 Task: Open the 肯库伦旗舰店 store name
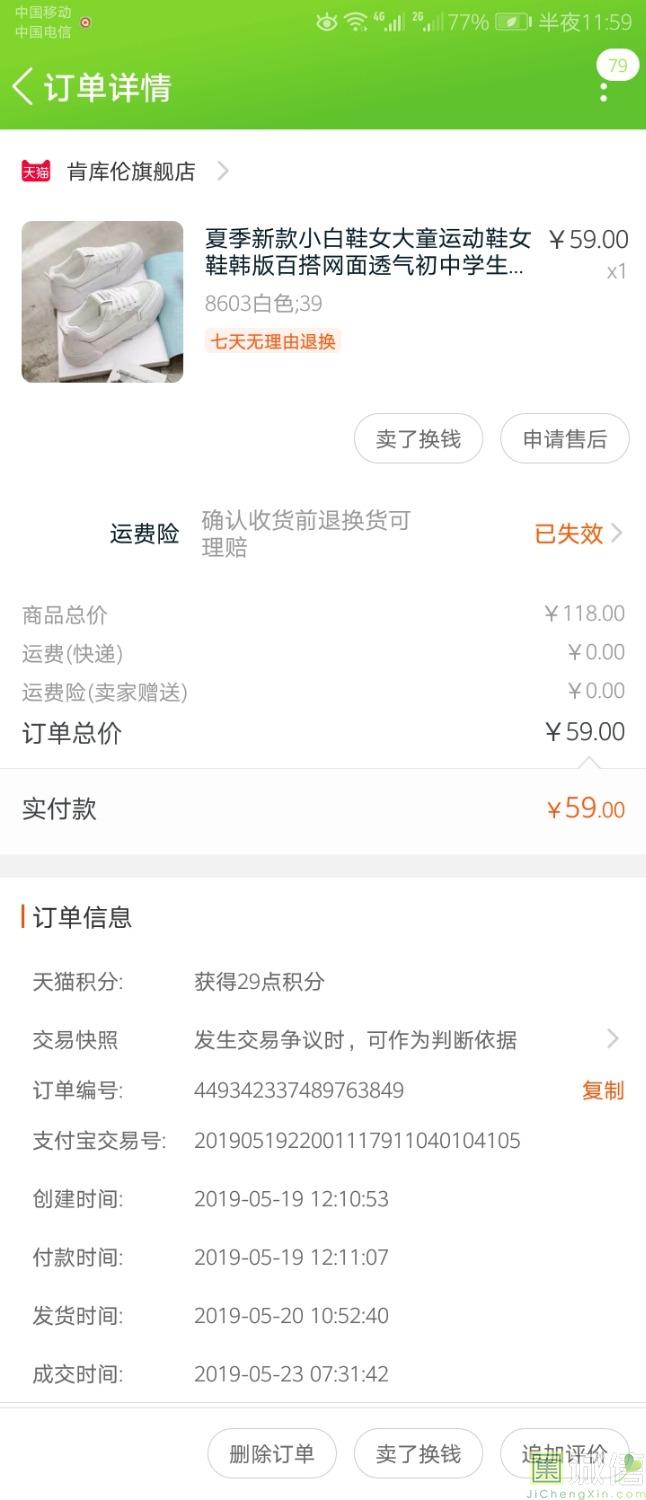coord(131,171)
